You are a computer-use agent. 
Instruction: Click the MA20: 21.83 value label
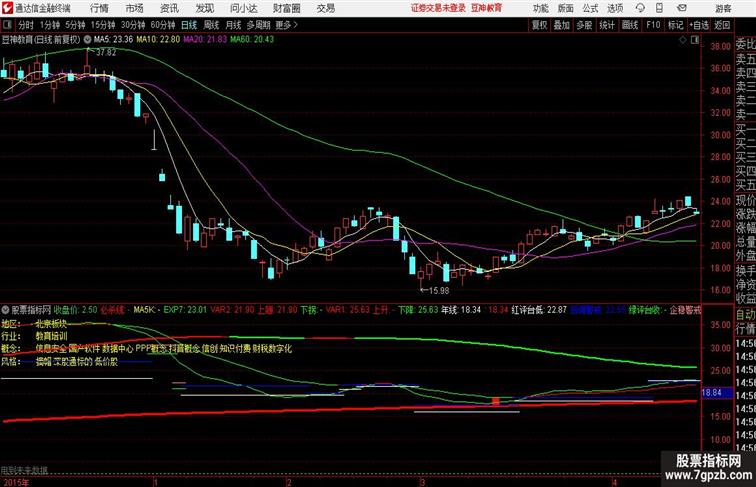click(205, 40)
